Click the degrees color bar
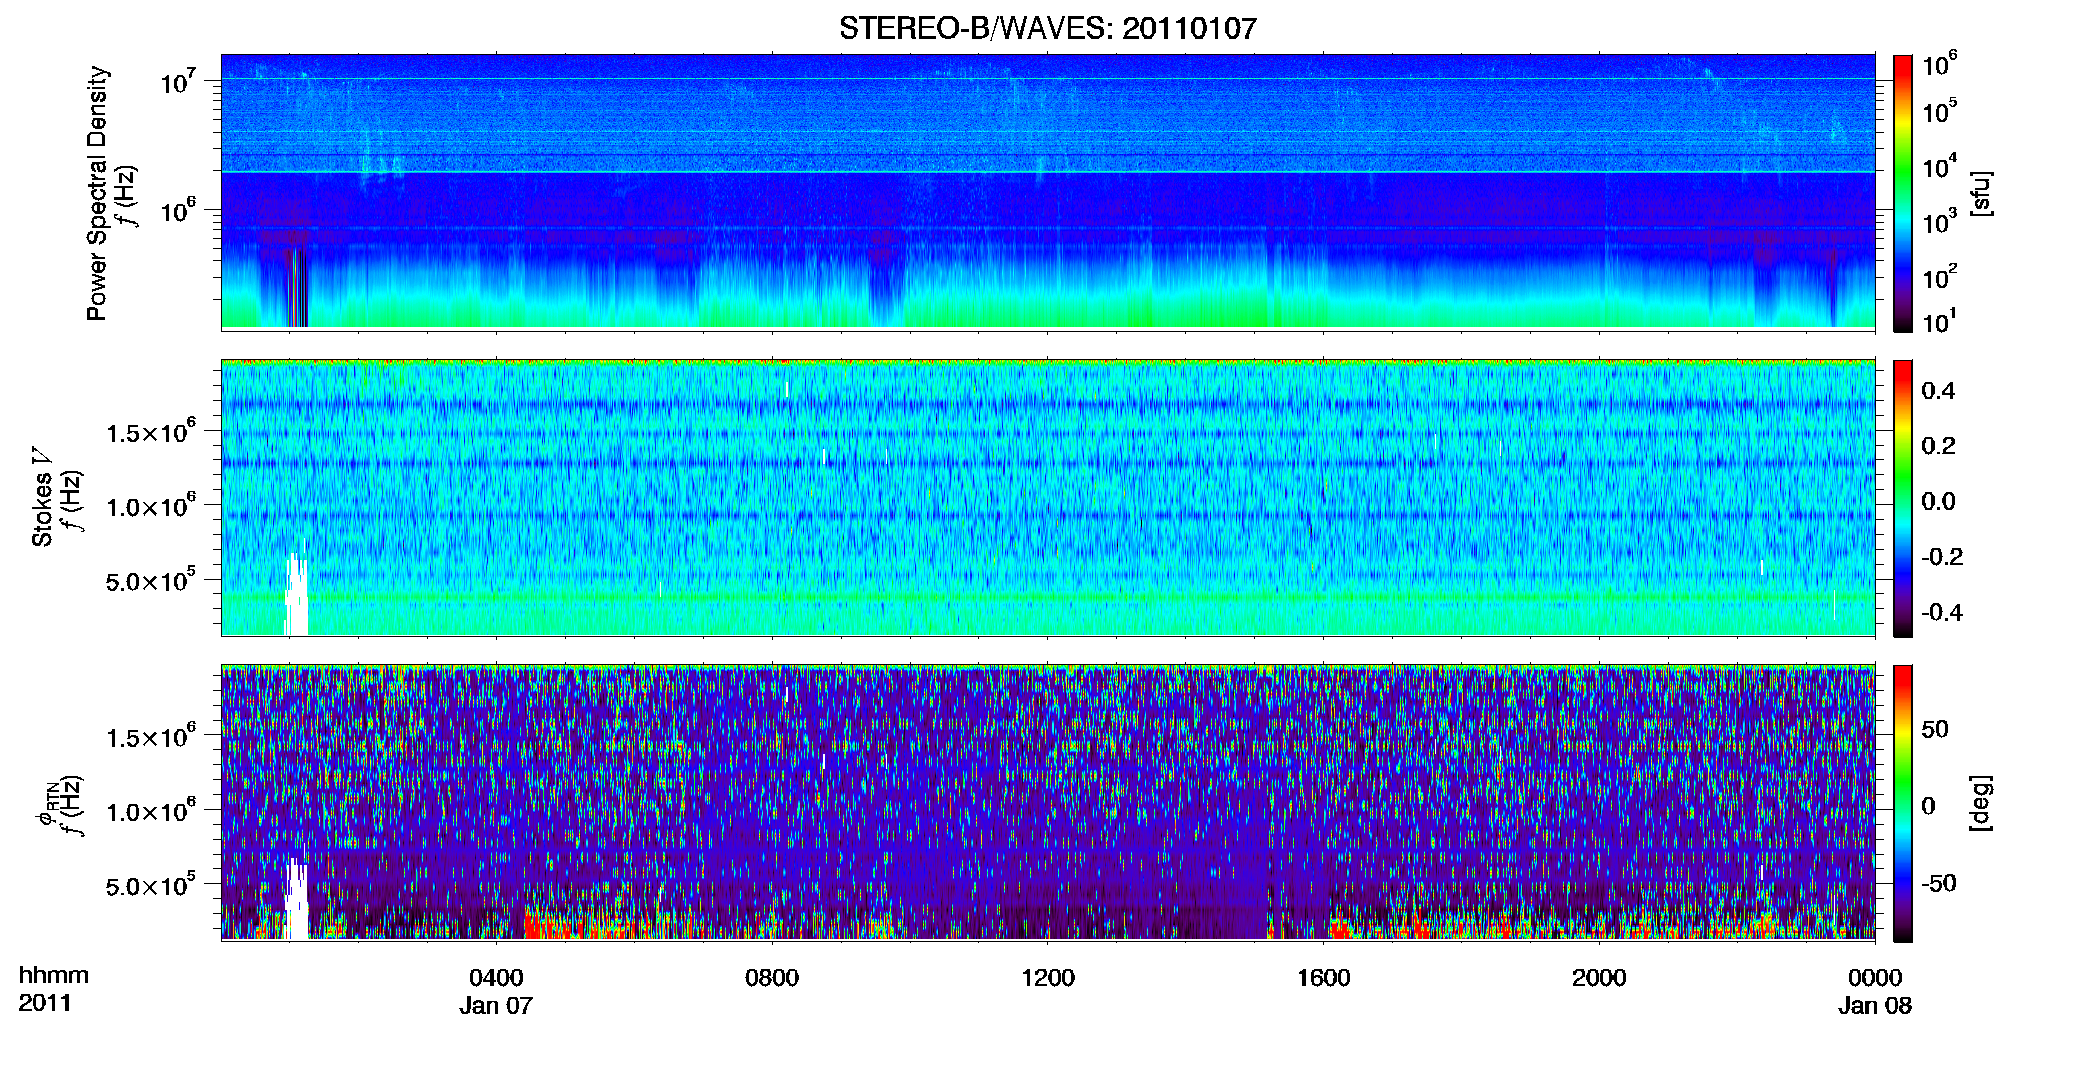 tap(1903, 803)
